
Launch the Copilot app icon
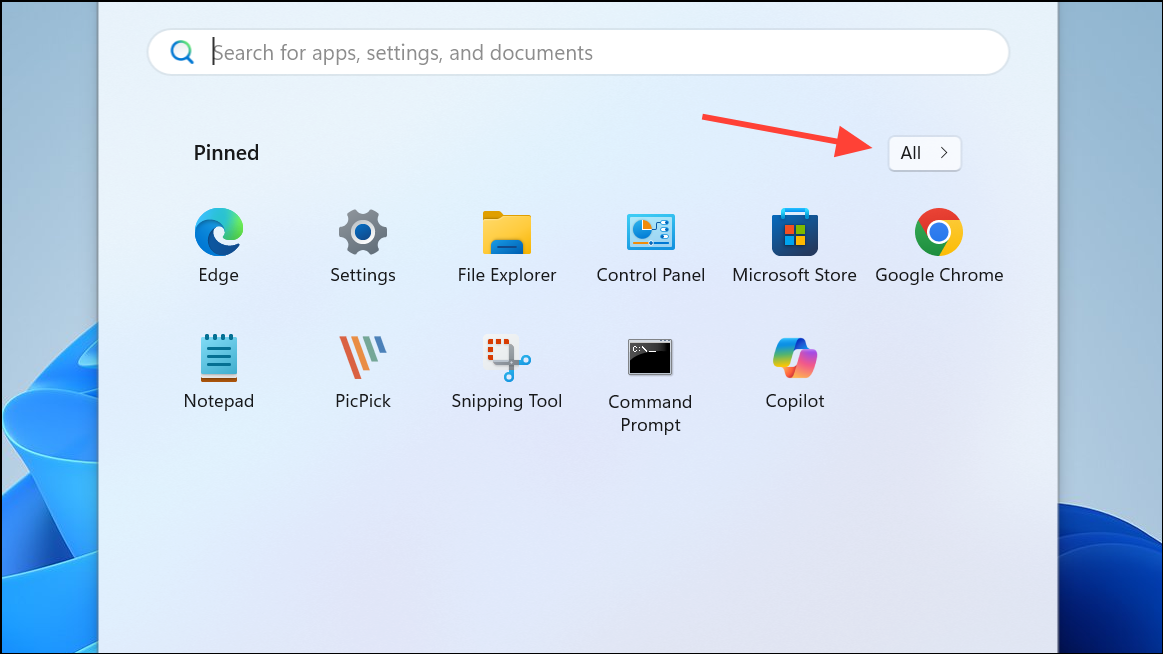coord(794,357)
